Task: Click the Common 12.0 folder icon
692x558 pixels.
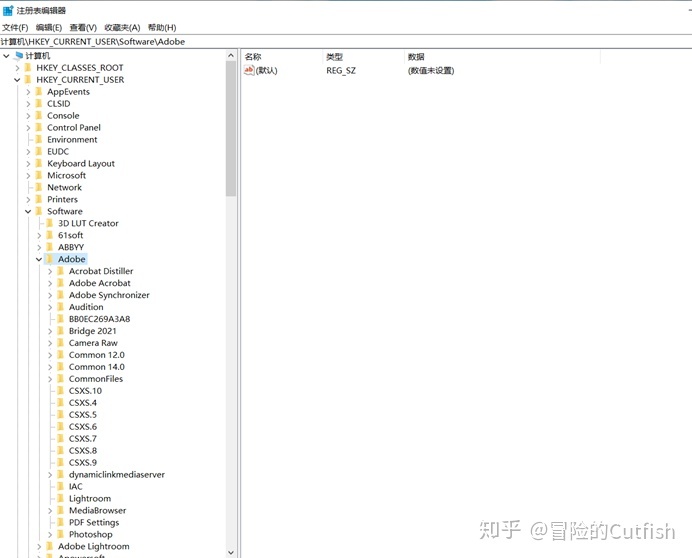Action: pos(61,355)
